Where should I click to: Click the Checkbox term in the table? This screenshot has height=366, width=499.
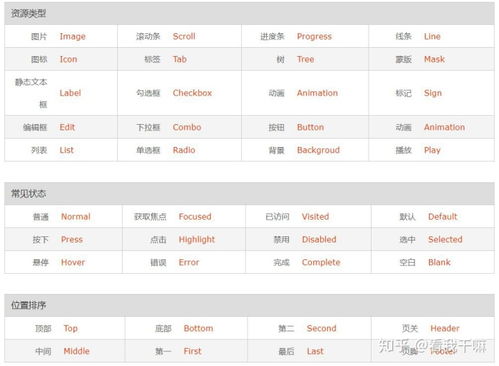point(192,93)
